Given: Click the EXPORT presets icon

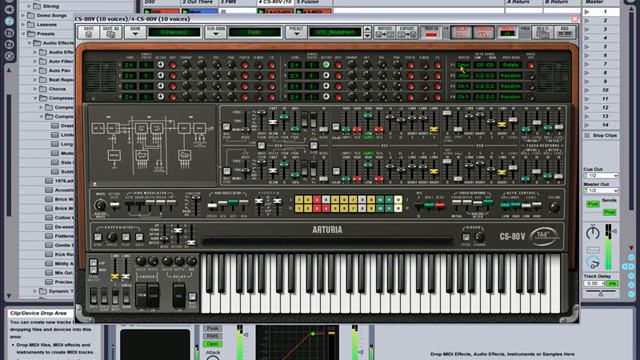Looking at the screenshot, I should tap(407, 33).
